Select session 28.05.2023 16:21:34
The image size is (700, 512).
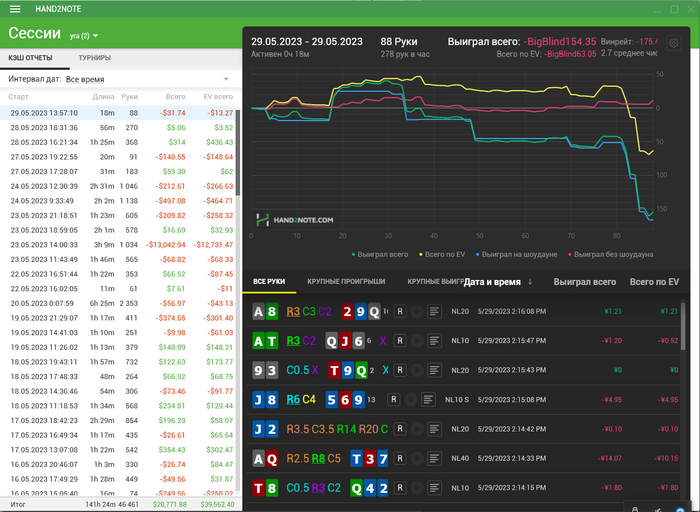[118, 142]
